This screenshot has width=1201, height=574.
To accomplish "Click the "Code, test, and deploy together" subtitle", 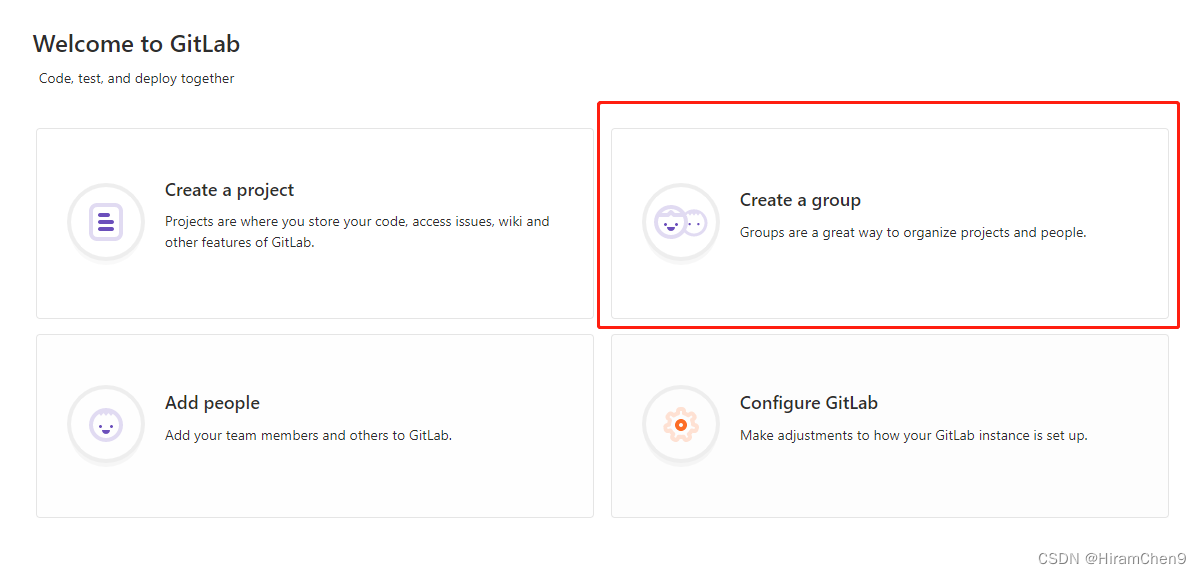I will (x=137, y=78).
